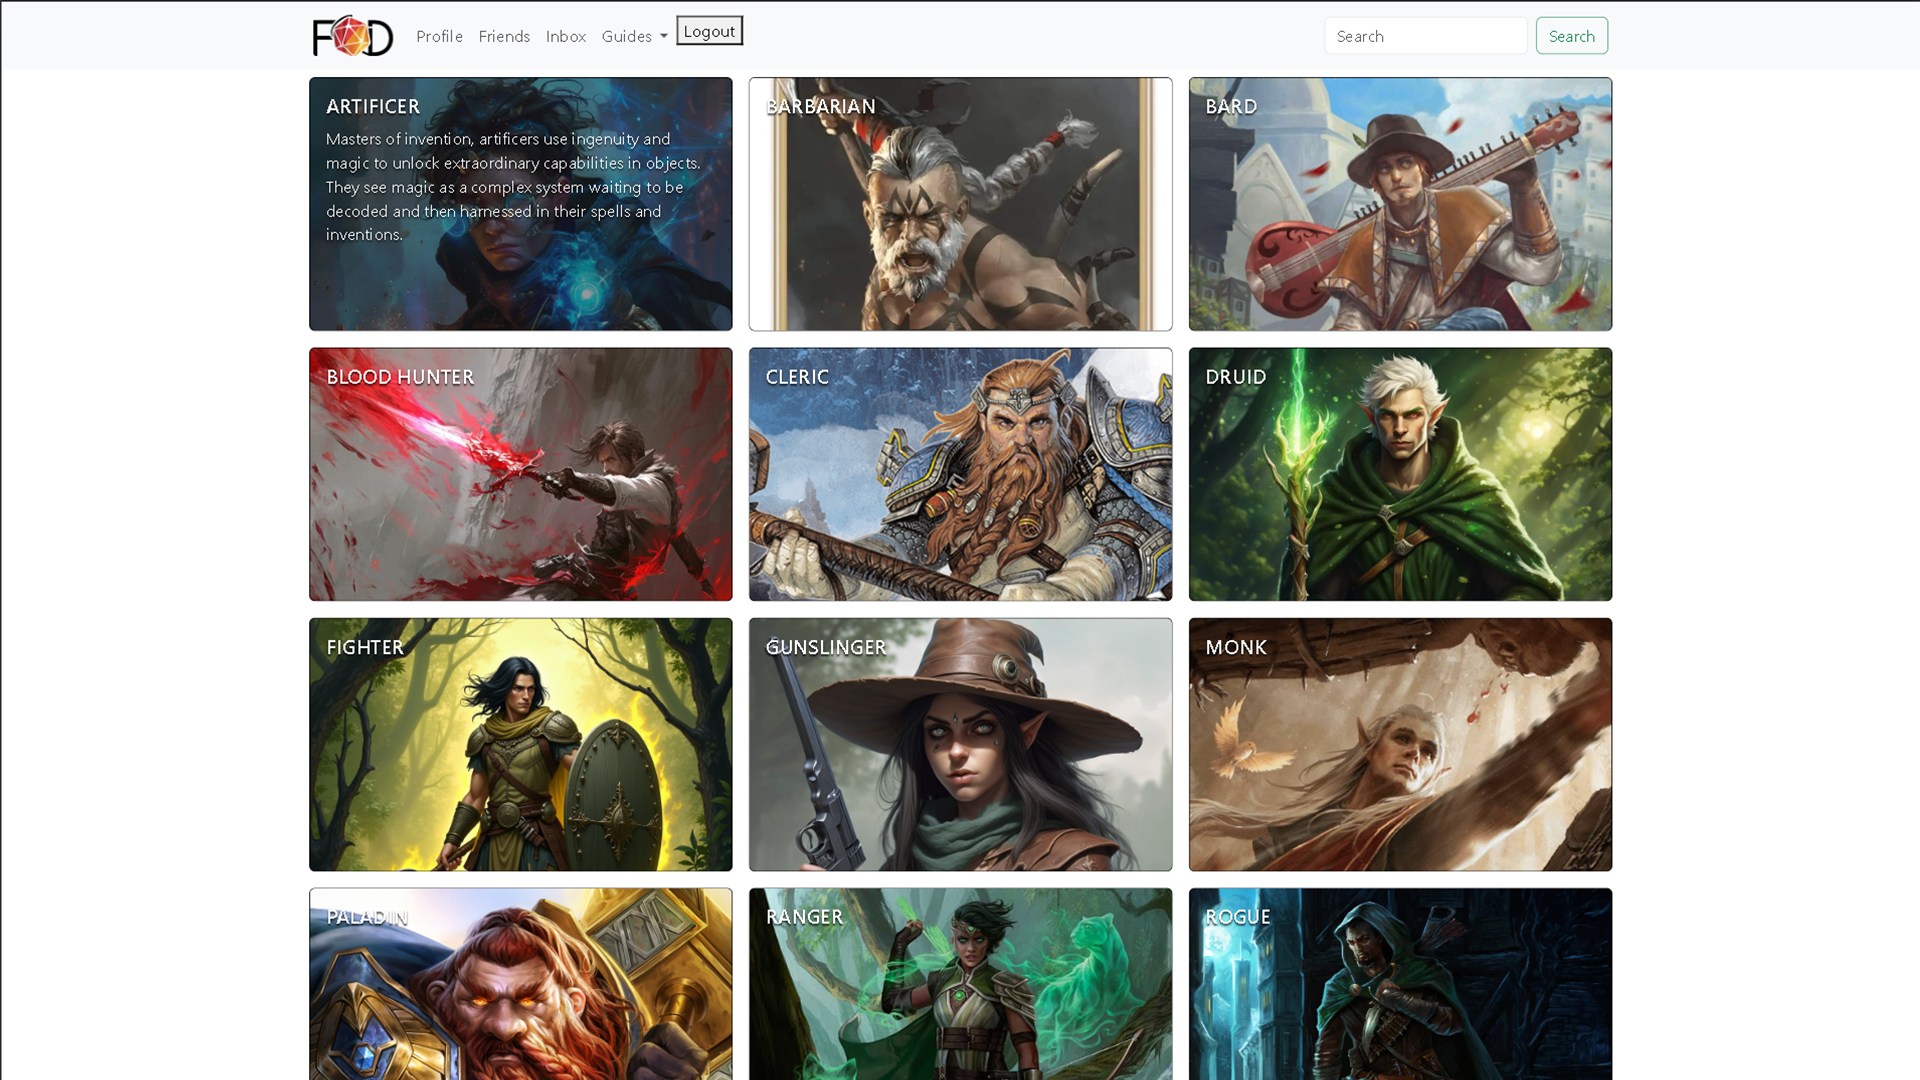Screen dimensions: 1920x1080
Task: Open the Guides dropdown menu
Action: pyautogui.click(x=633, y=36)
